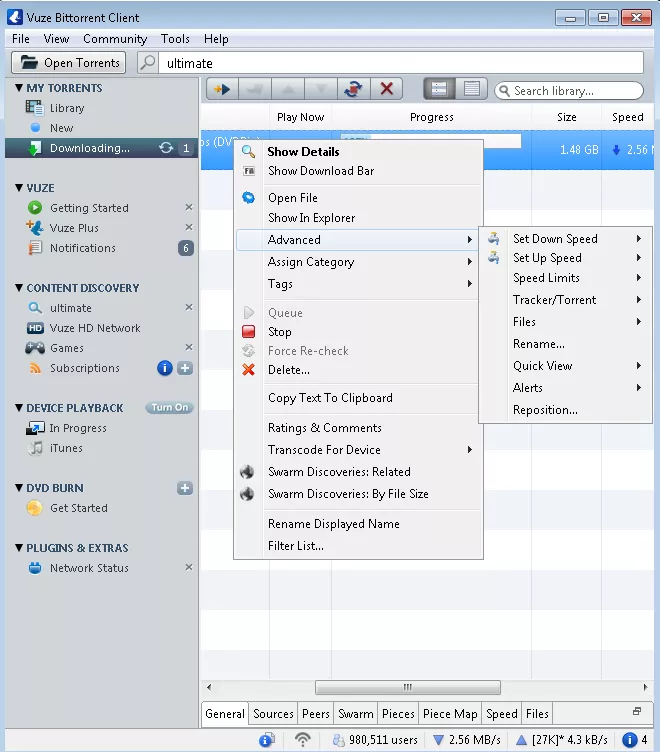Open Vuze Plus sidebar entry

(x=74, y=228)
